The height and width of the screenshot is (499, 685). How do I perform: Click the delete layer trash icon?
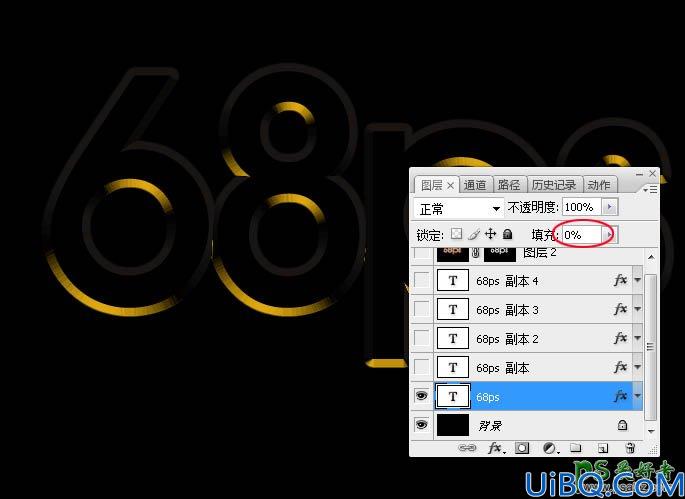tap(630, 448)
